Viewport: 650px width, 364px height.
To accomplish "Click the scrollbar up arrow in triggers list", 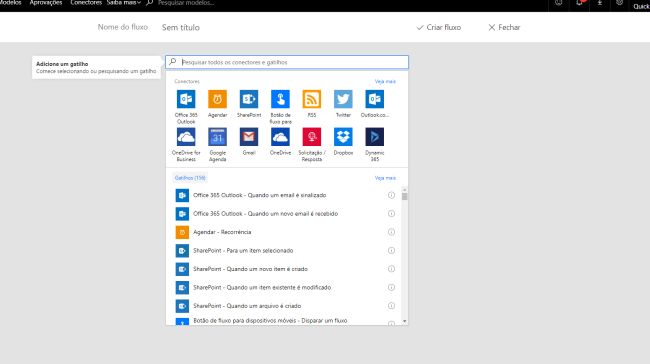I will point(405,189).
